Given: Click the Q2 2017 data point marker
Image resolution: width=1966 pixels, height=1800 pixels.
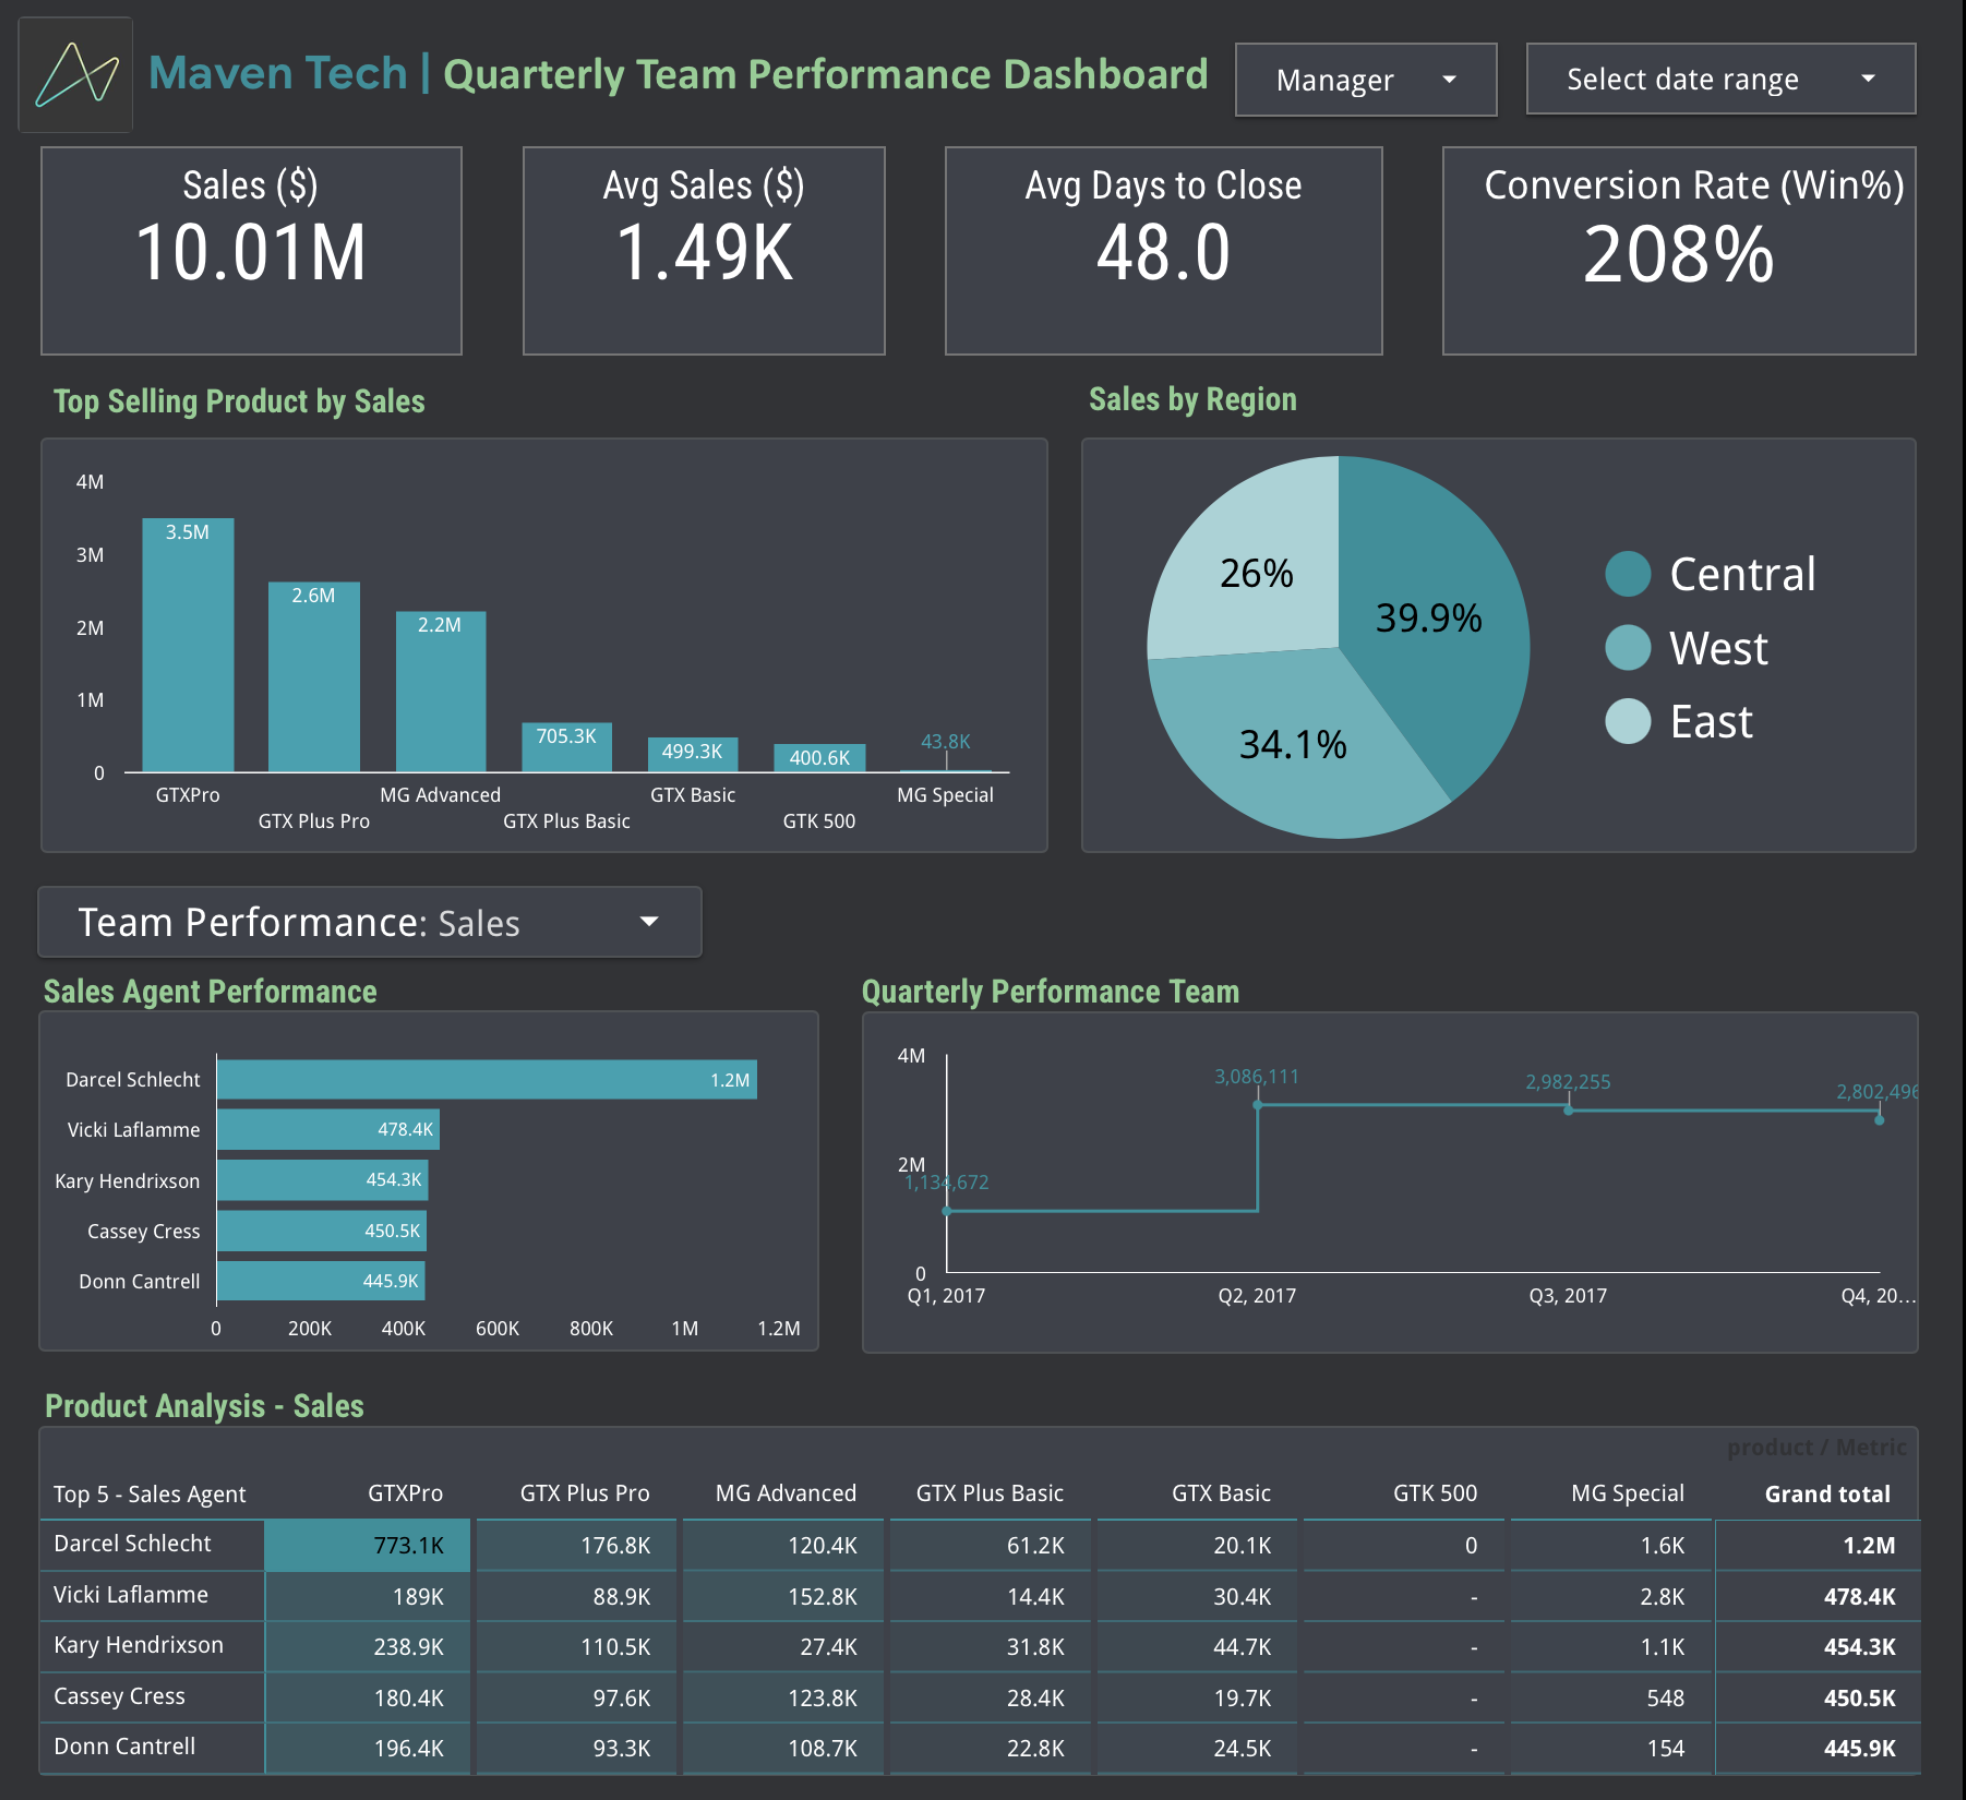Looking at the screenshot, I should (1257, 1105).
